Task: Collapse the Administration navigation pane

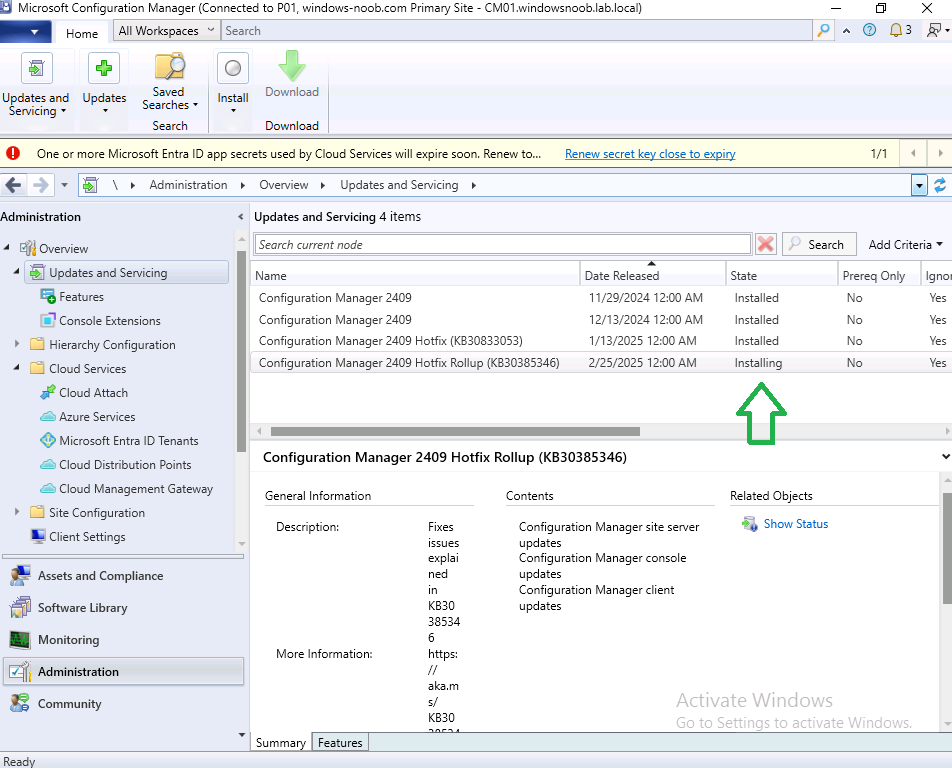Action: (x=240, y=217)
